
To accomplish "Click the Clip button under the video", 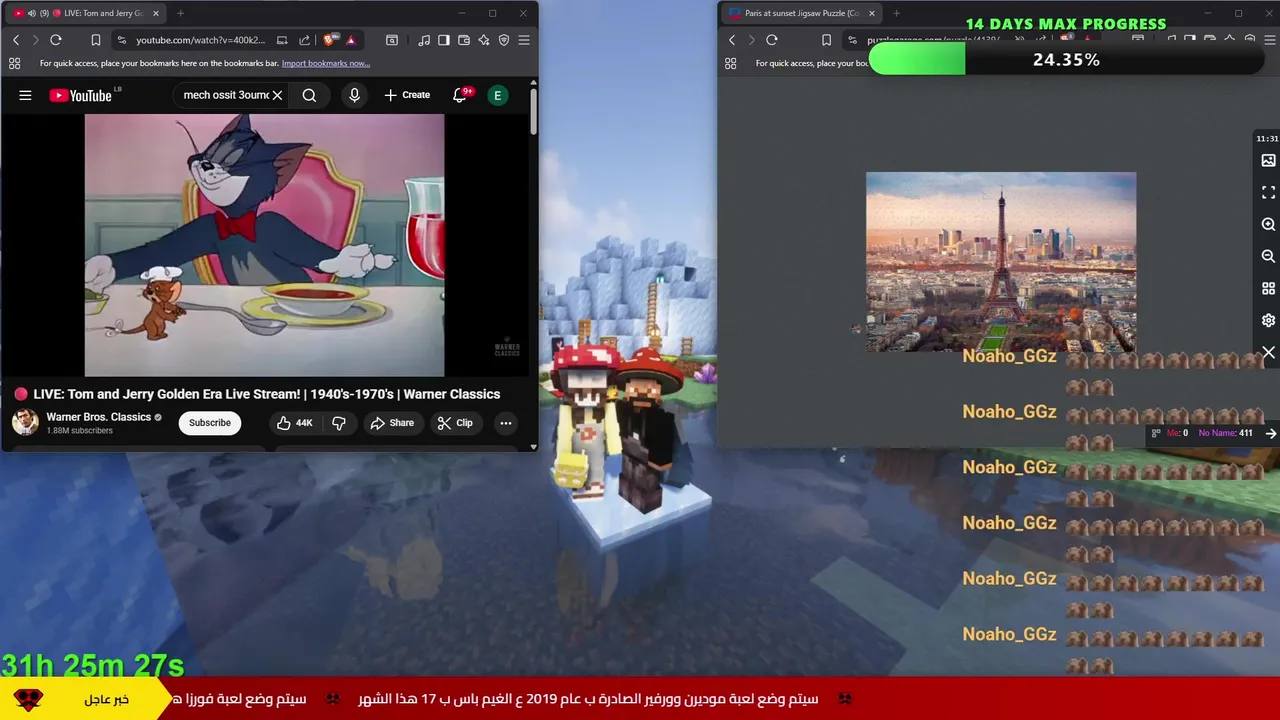I will click(455, 423).
